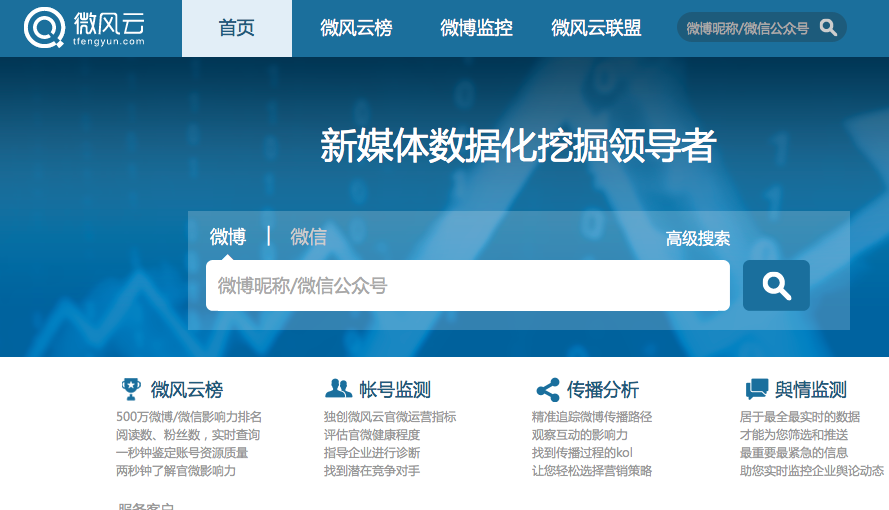The image size is (889, 510).
Task: Click the chat bubbles icon beside 舆情监测
Action: (x=757, y=389)
